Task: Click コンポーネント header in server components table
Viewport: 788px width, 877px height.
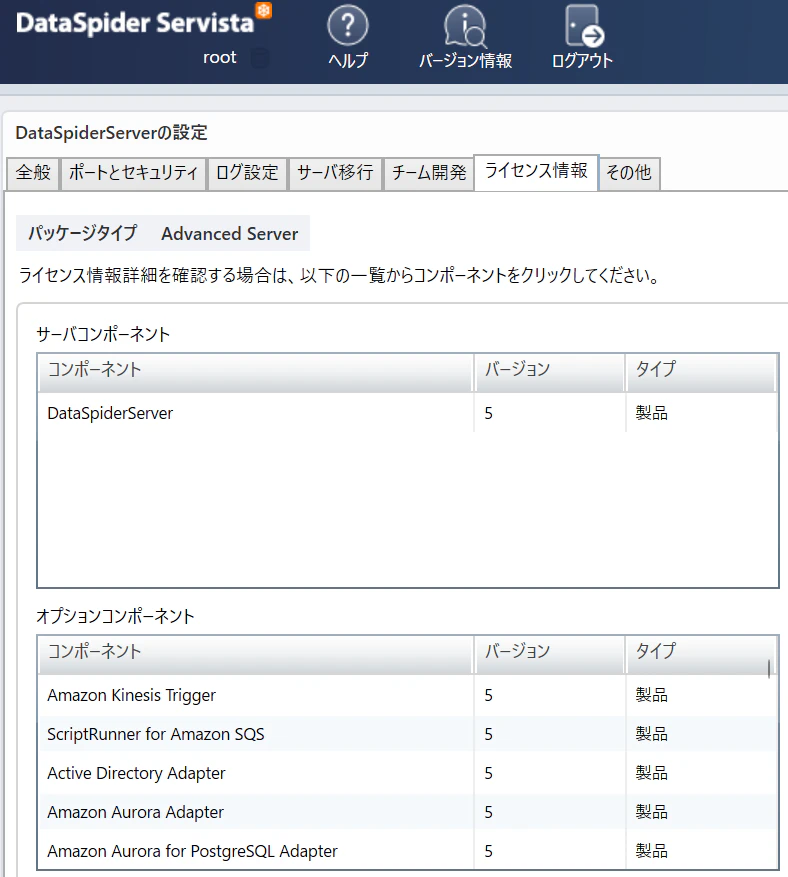Action: pyautogui.click(x=256, y=372)
